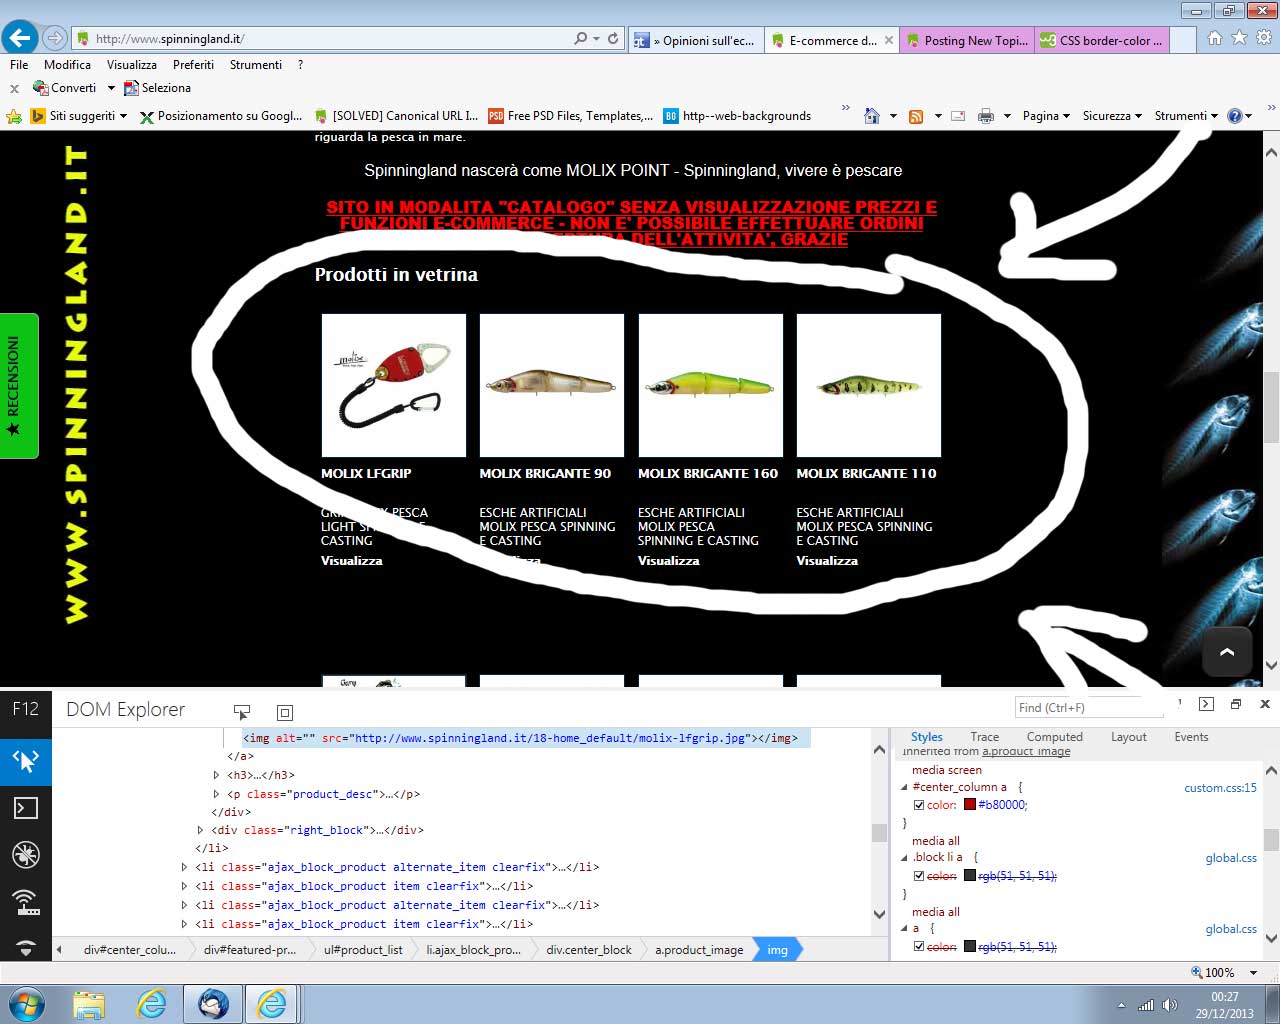This screenshot has height=1024, width=1280.
Task: Click the Find (Ctrl+F) search box
Action: (x=1090, y=707)
